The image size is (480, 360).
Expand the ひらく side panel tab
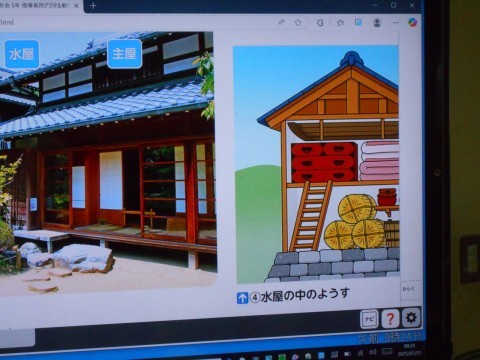click(x=409, y=289)
